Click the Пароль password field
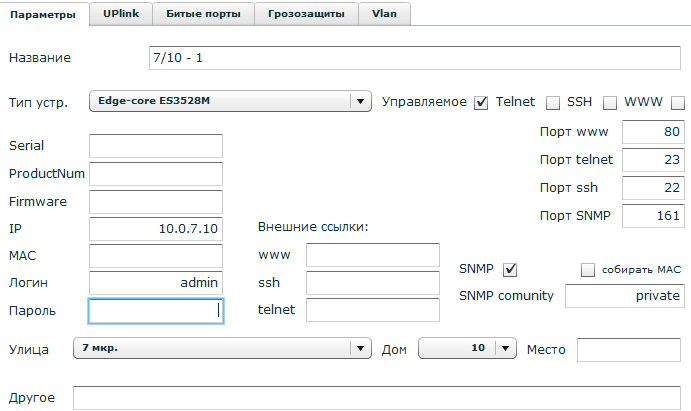 [155, 311]
